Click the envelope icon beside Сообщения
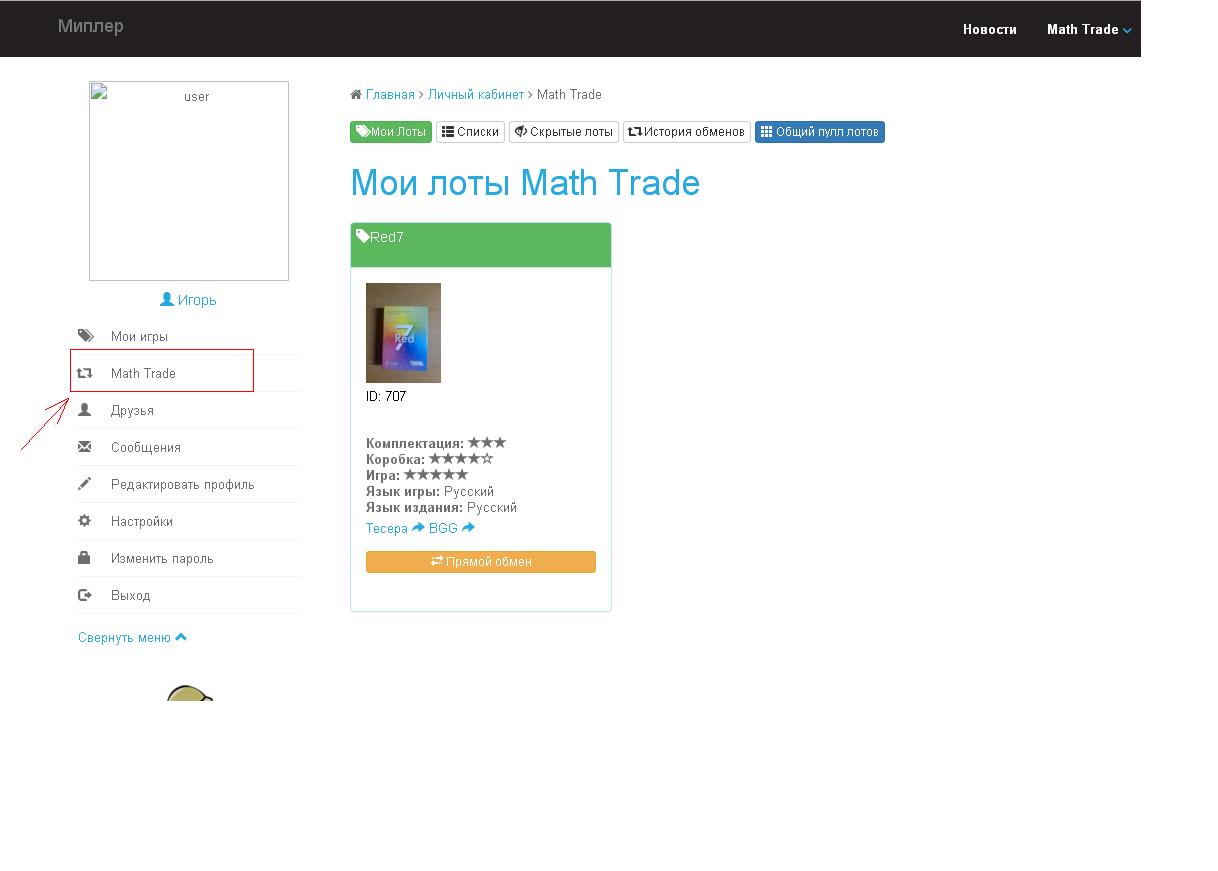The width and height of the screenshot is (1218, 871). tap(85, 447)
